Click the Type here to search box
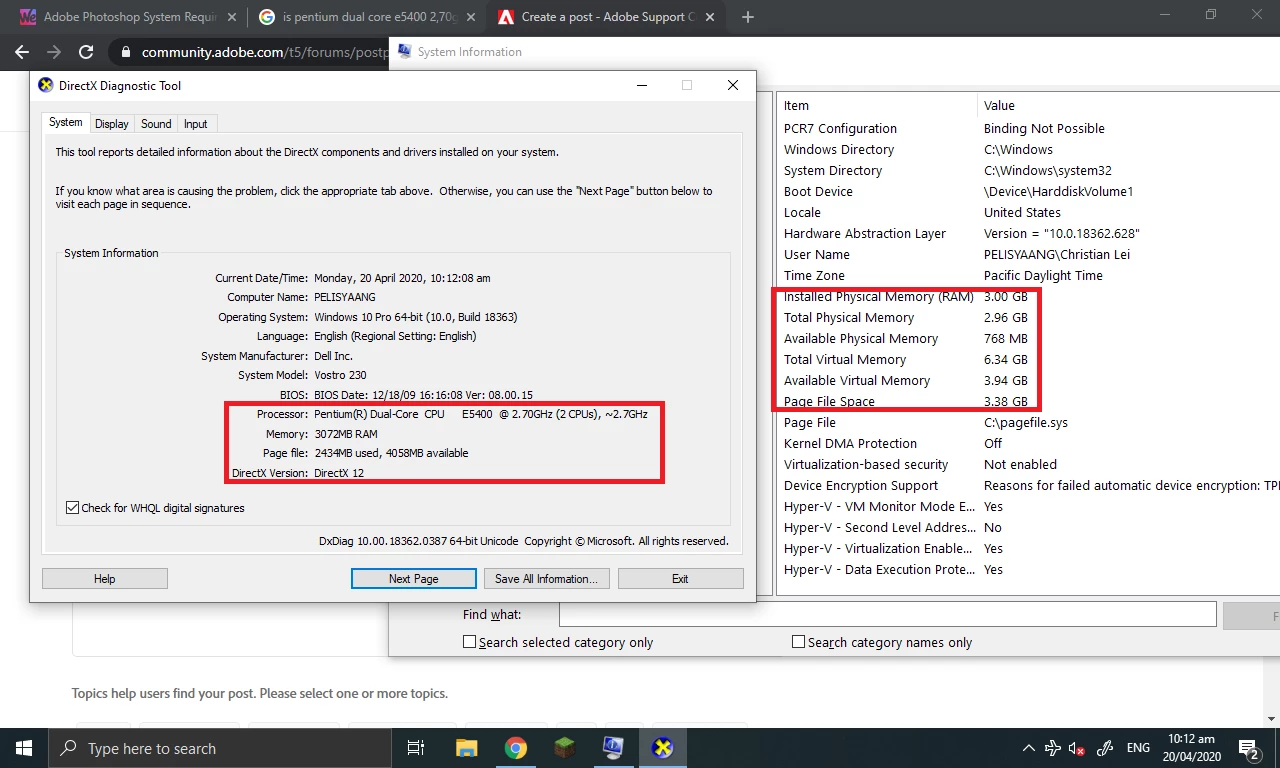The width and height of the screenshot is (1280, 768). click(x=219, y=748)
